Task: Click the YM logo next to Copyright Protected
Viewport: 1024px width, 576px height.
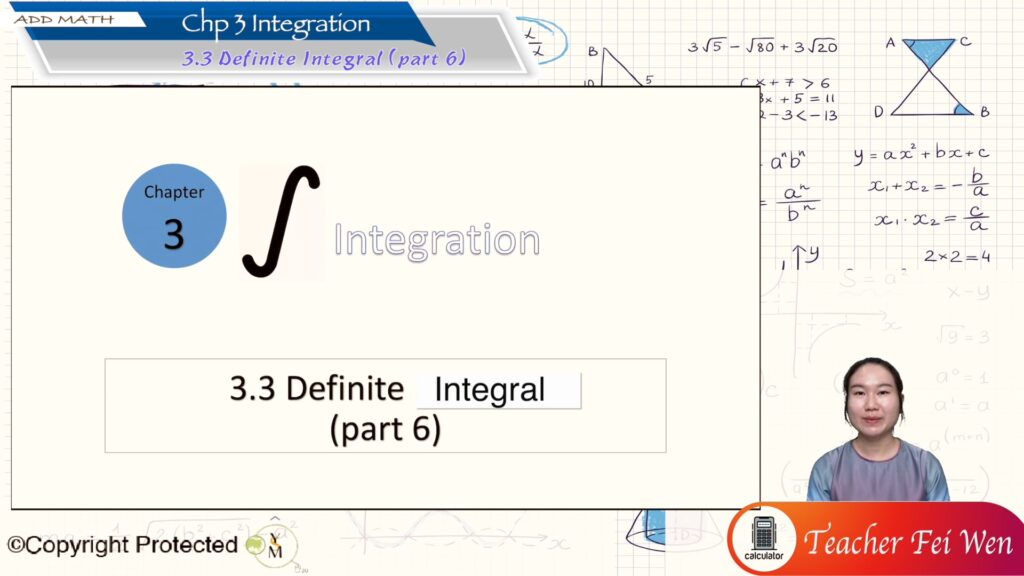Action: pos(273,545)
